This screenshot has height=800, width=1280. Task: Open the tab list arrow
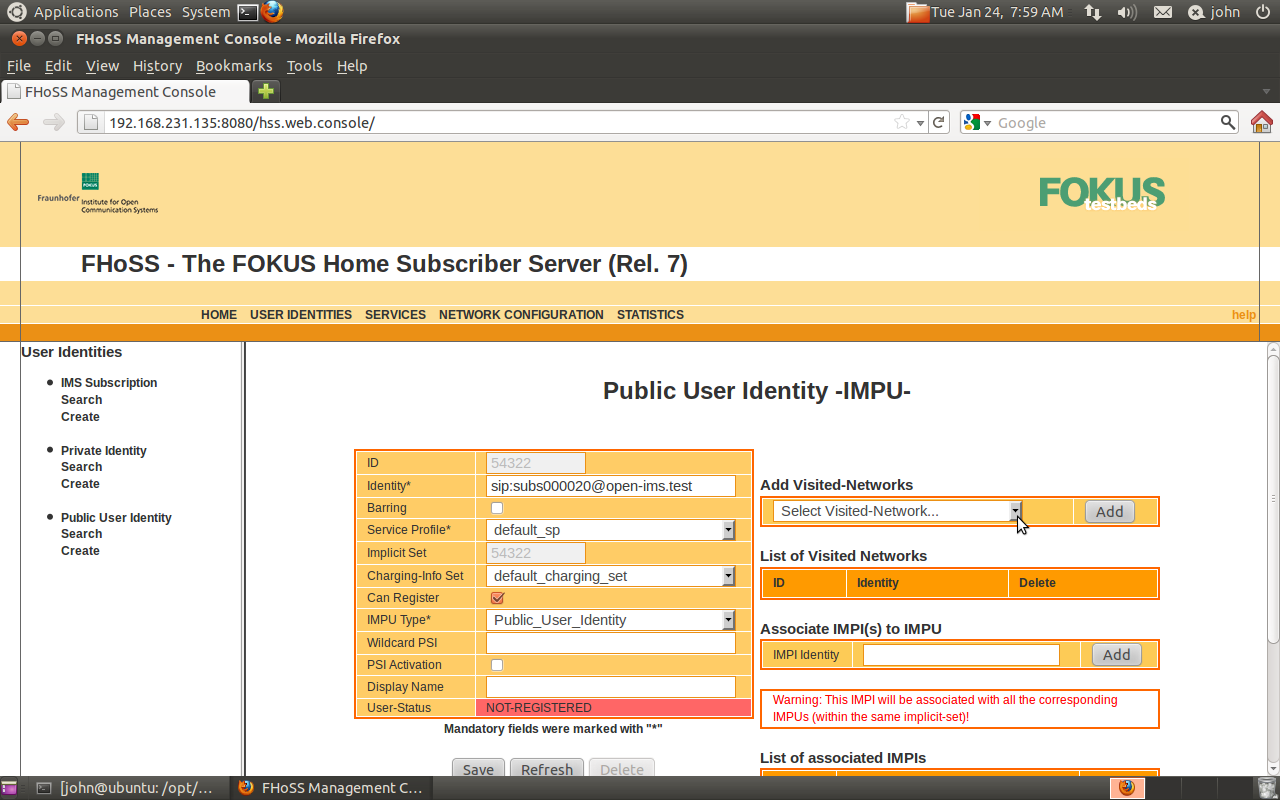(x=1266, y=91)
